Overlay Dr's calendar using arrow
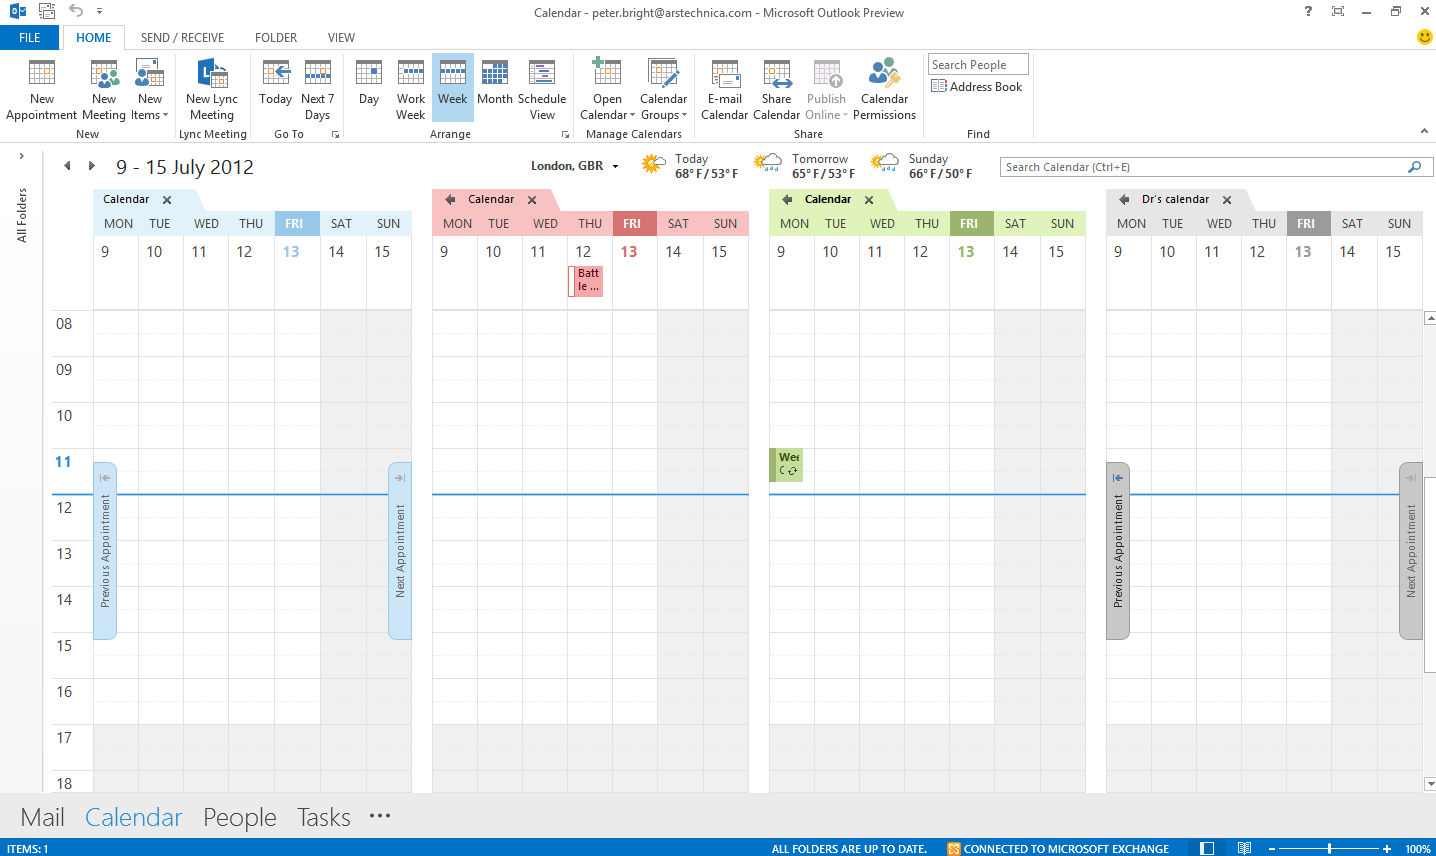The width and height of the screenshot is (1436, 856). pos(1124,200)
